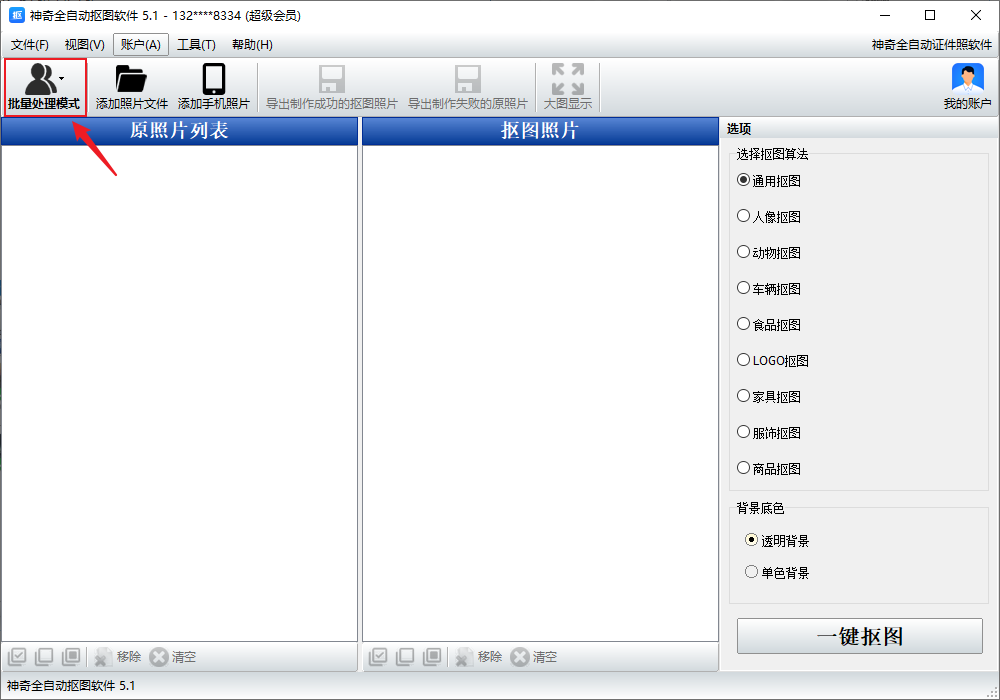Click the 大图显示 expand icon

567,80
